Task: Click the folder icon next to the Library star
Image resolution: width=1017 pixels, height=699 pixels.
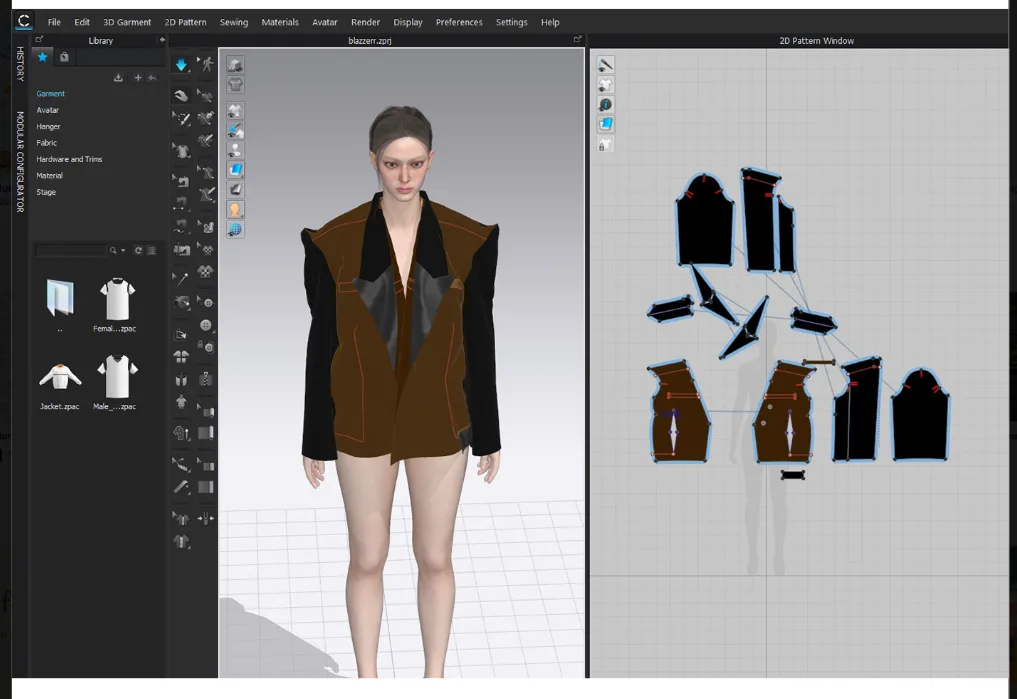Action: pos(63,57)
